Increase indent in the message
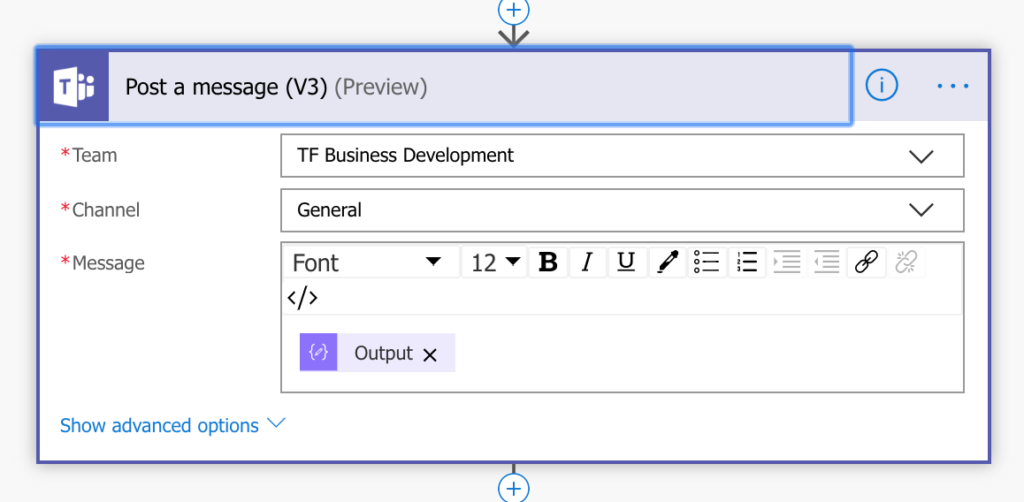The image size is (1024, 502). pyautogui.click(x=787, y=263)
